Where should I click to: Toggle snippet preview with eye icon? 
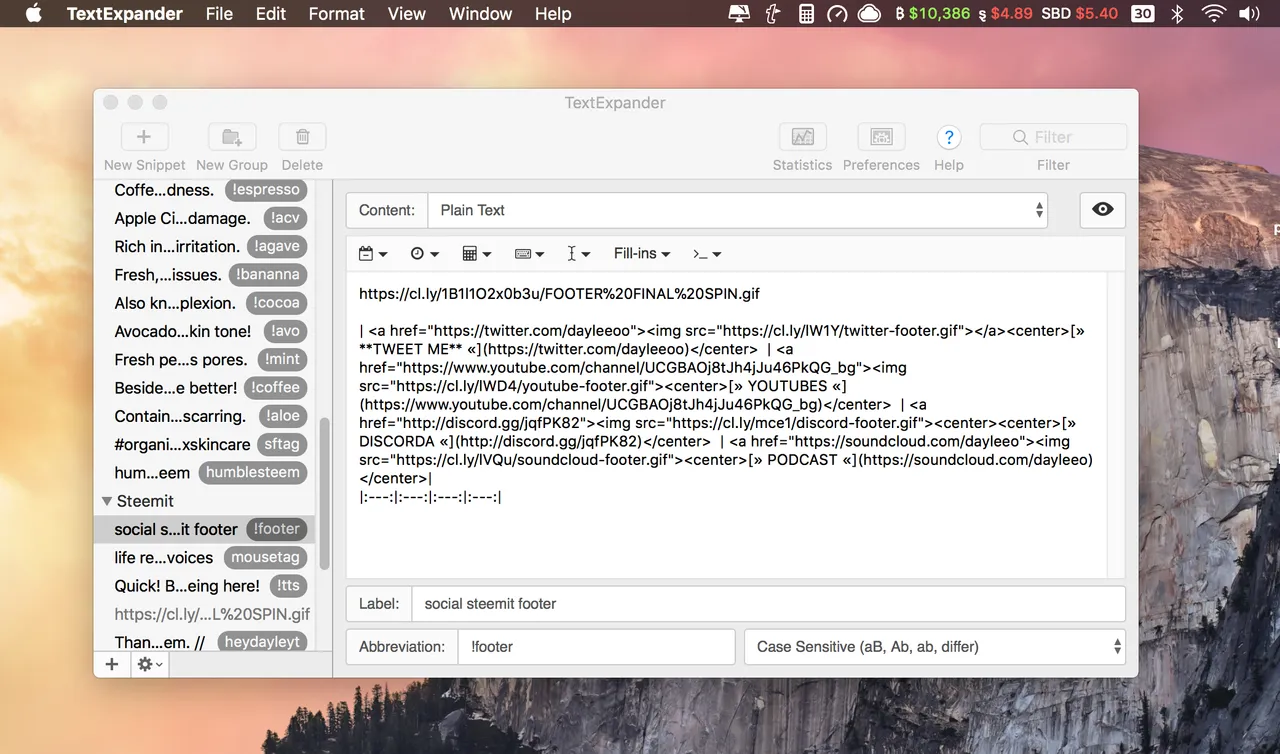(1102, 210)
